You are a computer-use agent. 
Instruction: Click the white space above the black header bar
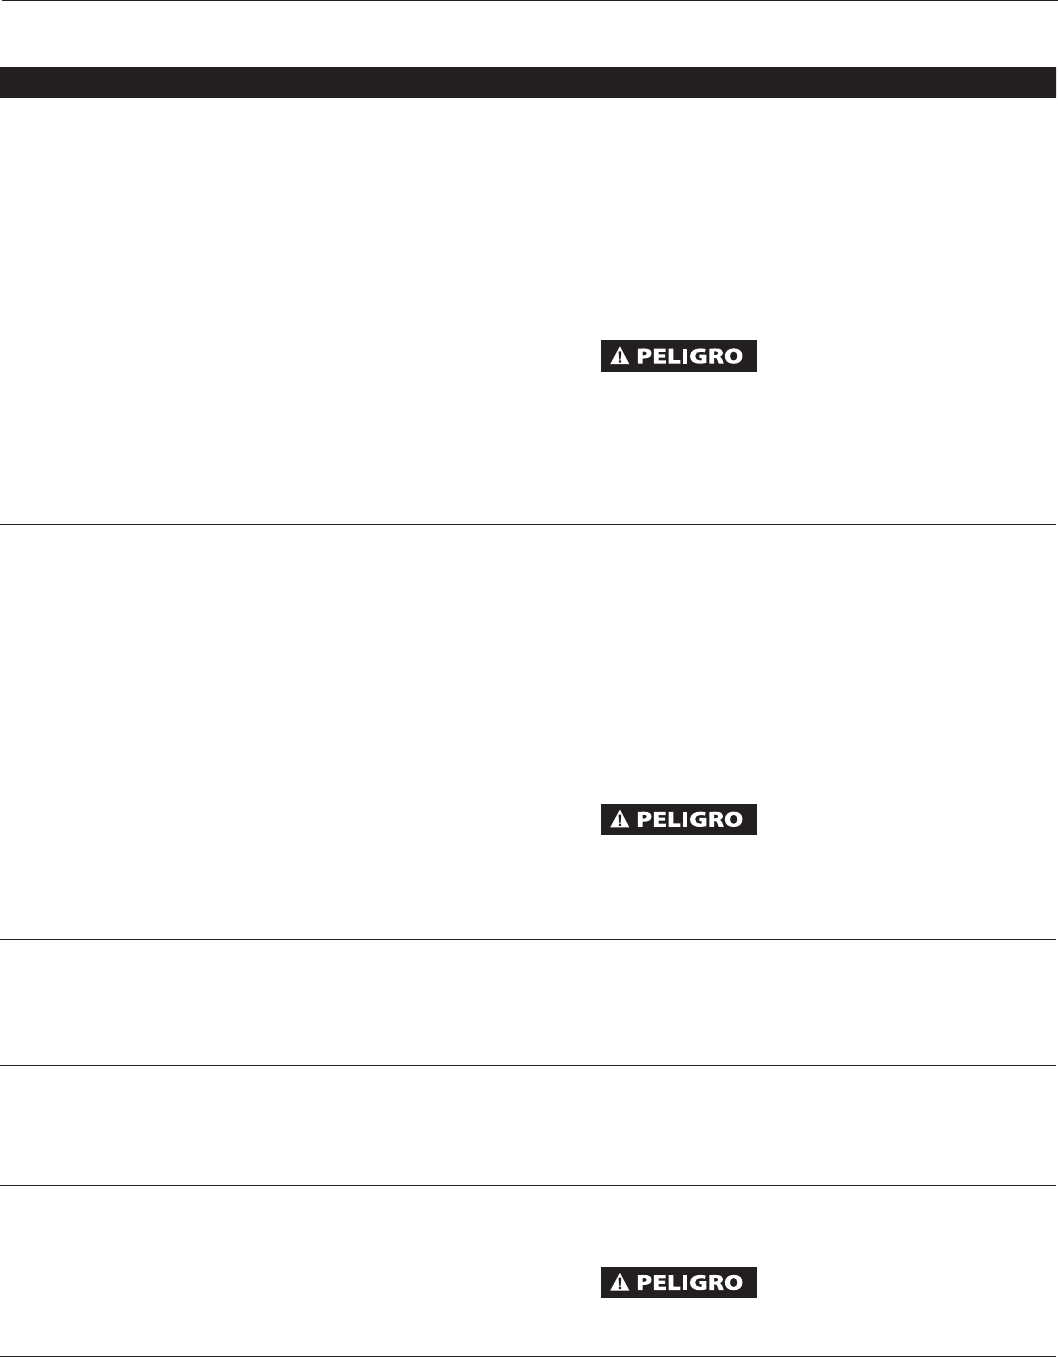point(528,35)
